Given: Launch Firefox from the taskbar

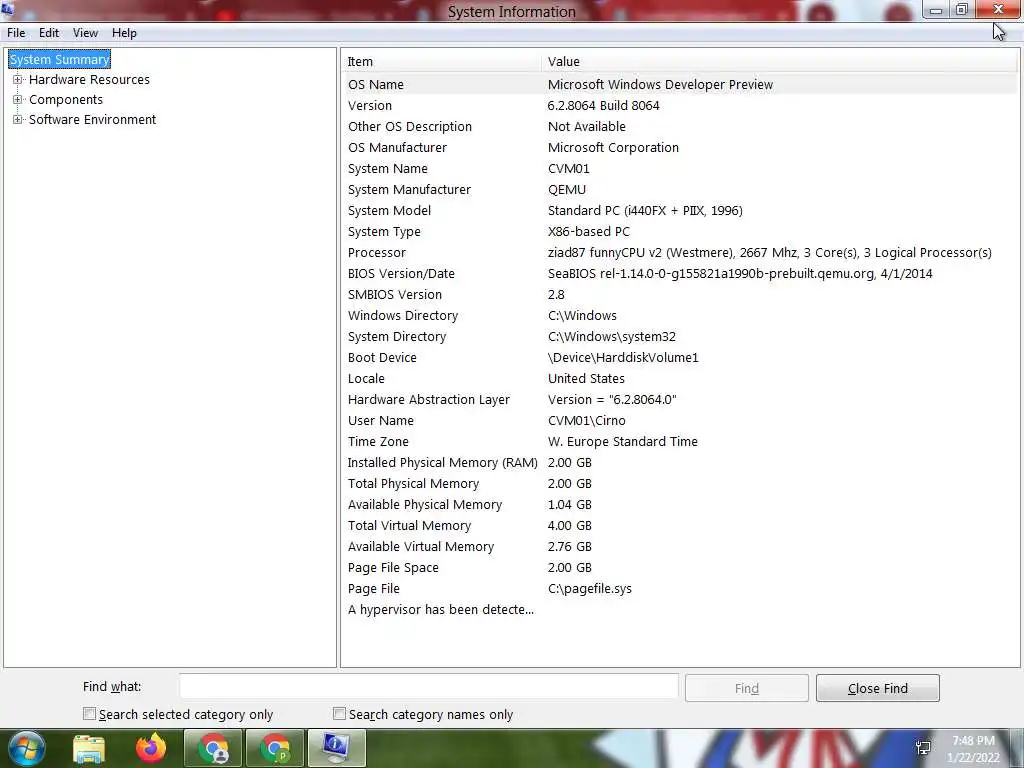Looking at the screenshot, I should pos(151,748).
